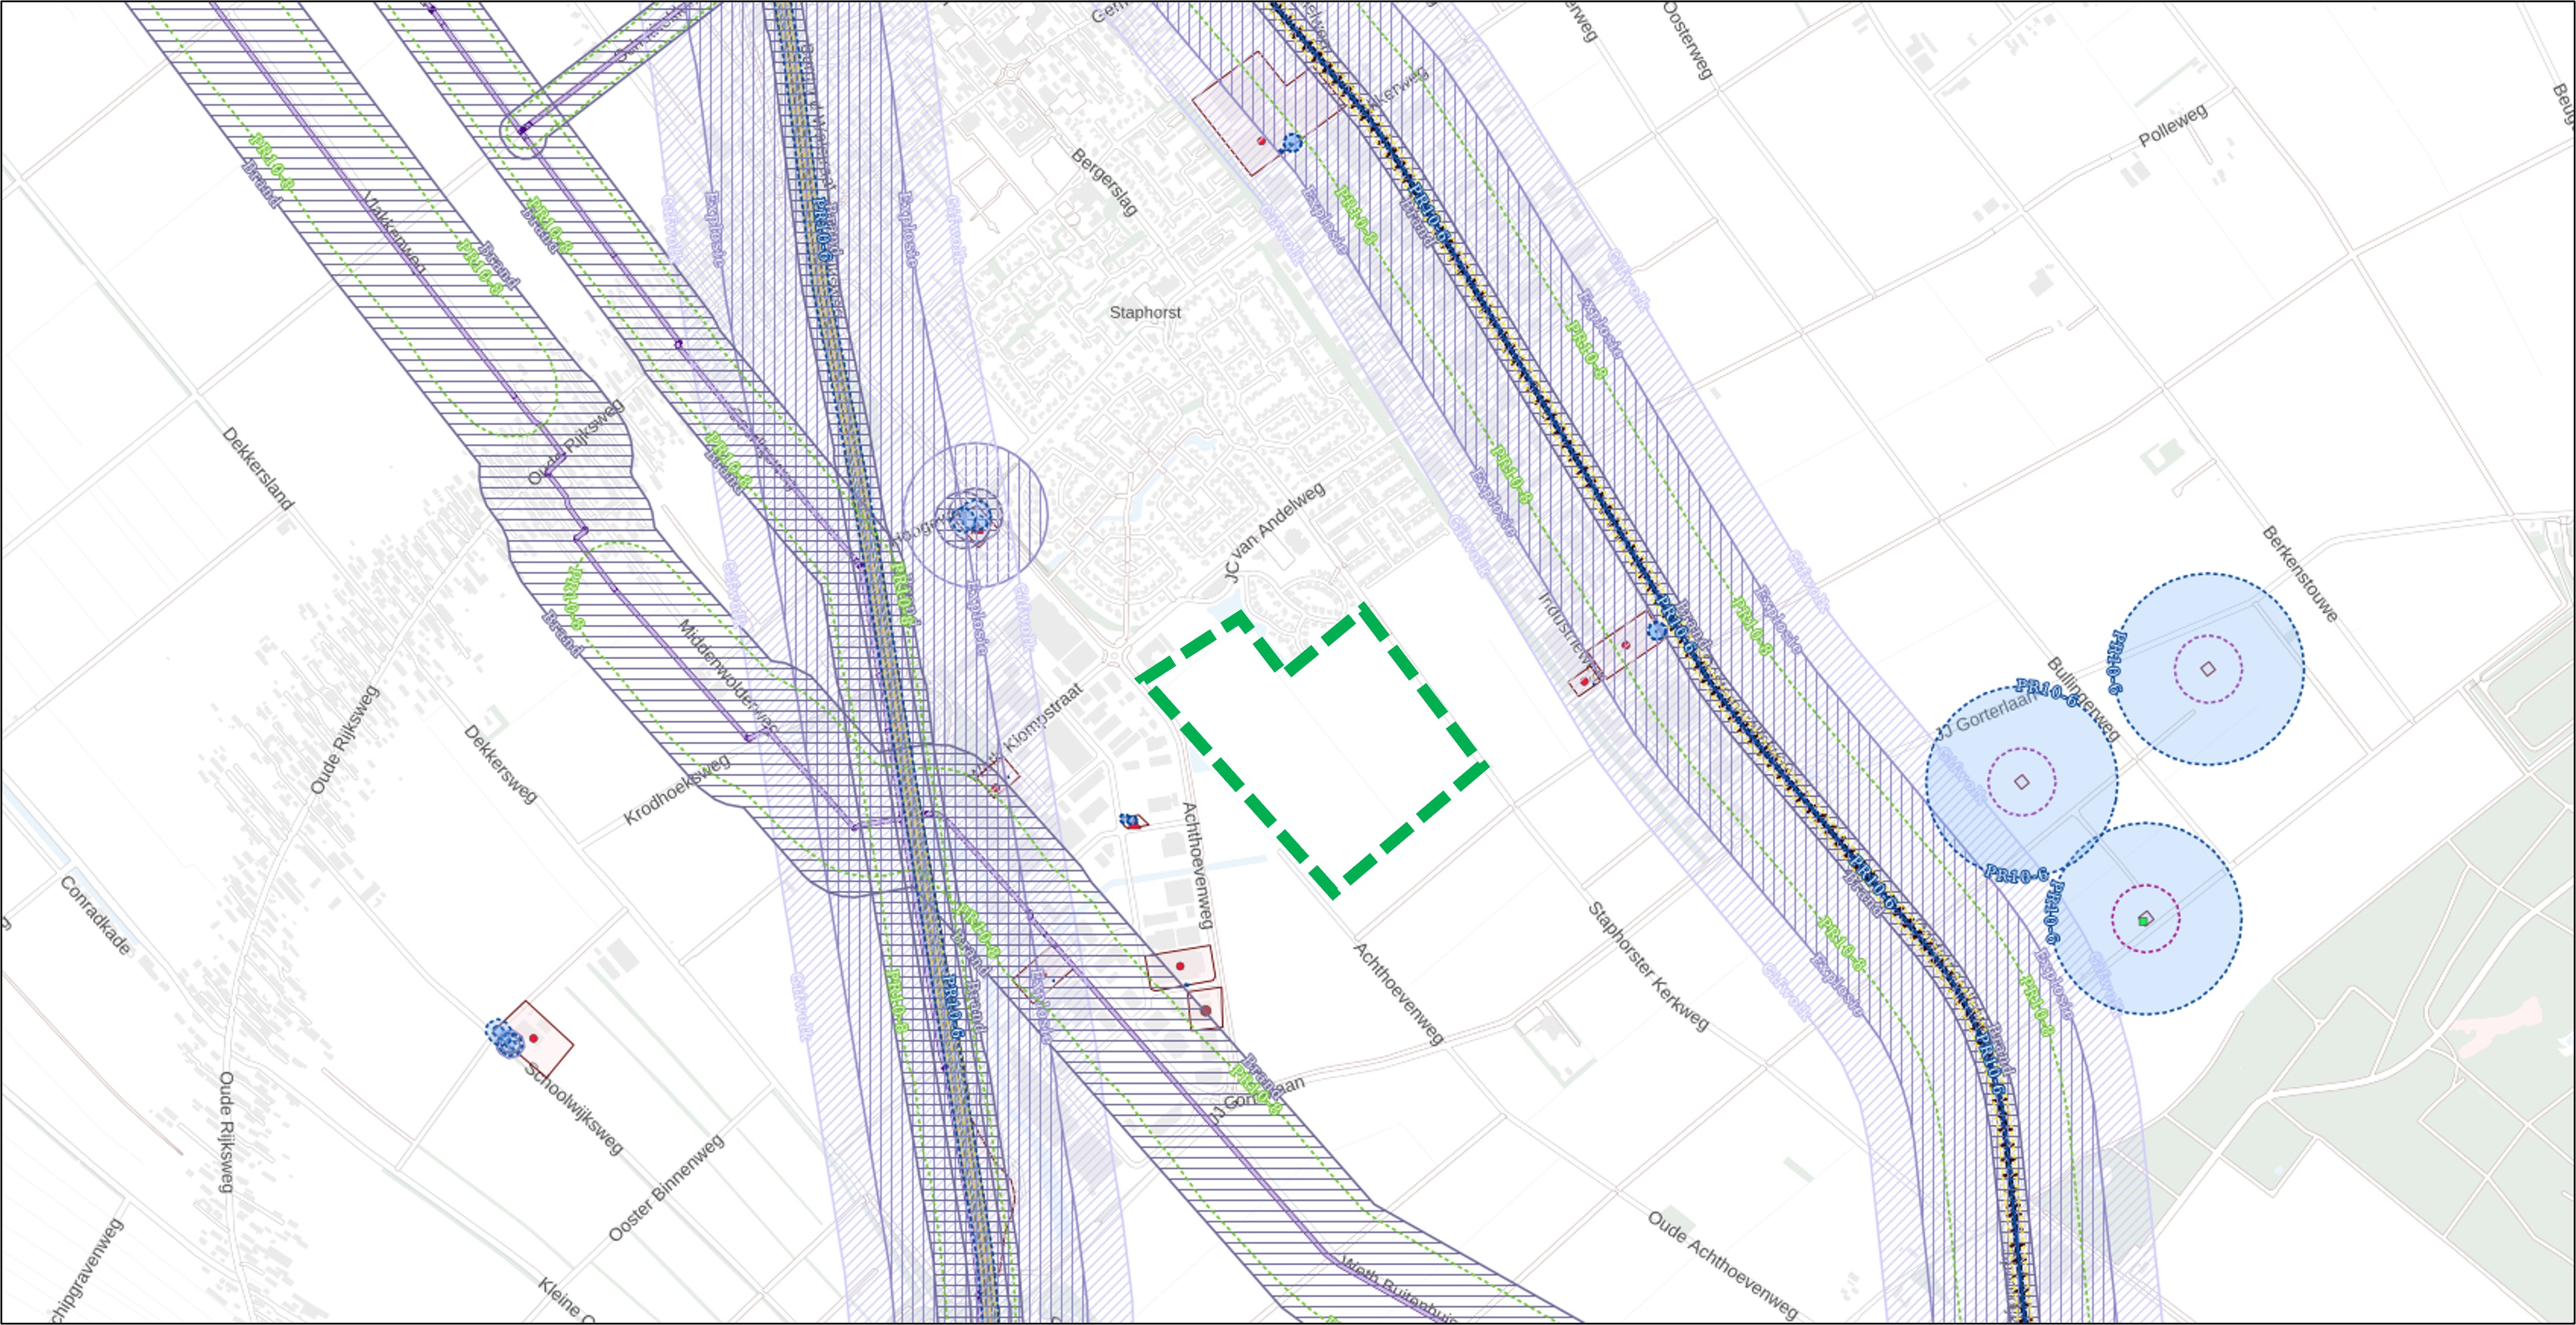Select the blue marker beside the red plot at top centre
Image resolution: width=2576 pixels, height=1325 pixels.
pyautogui.click(x=1292, y=143)
